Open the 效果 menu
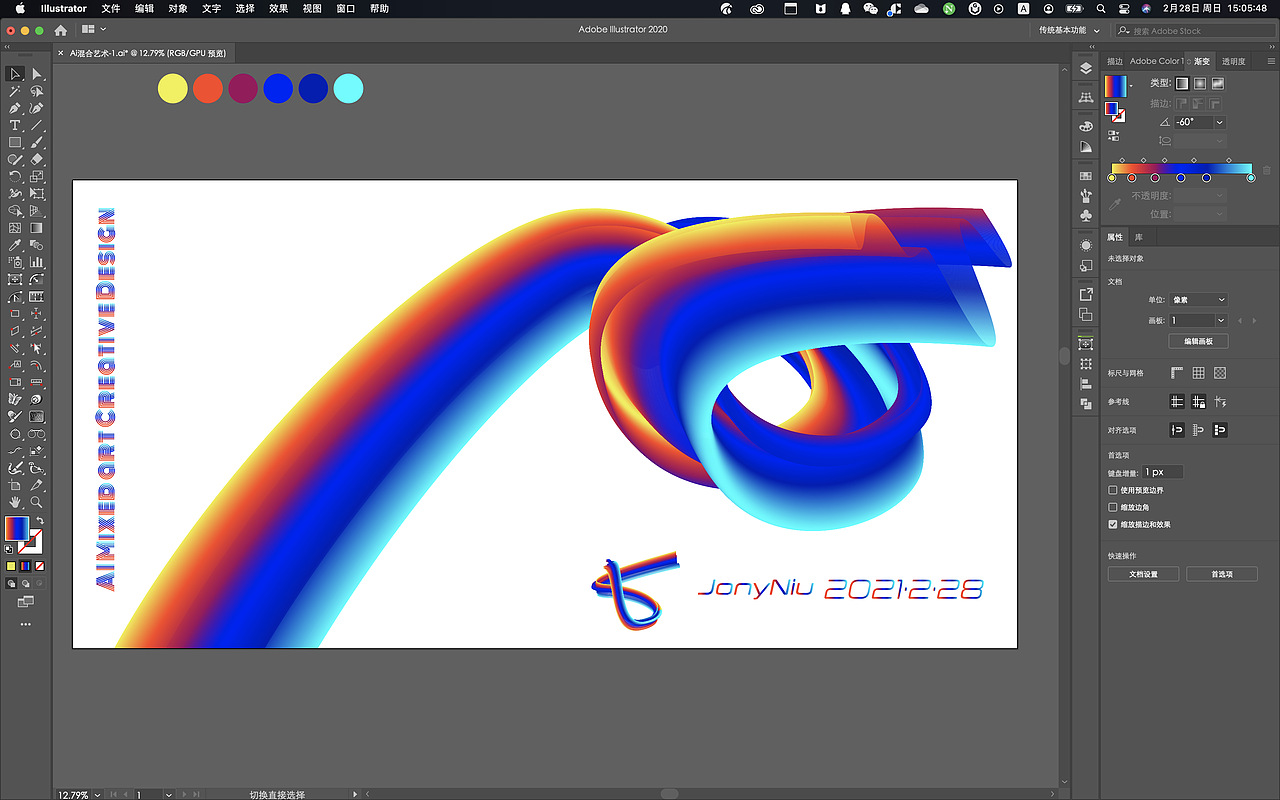1280x800 pixels. click(278, 8)
